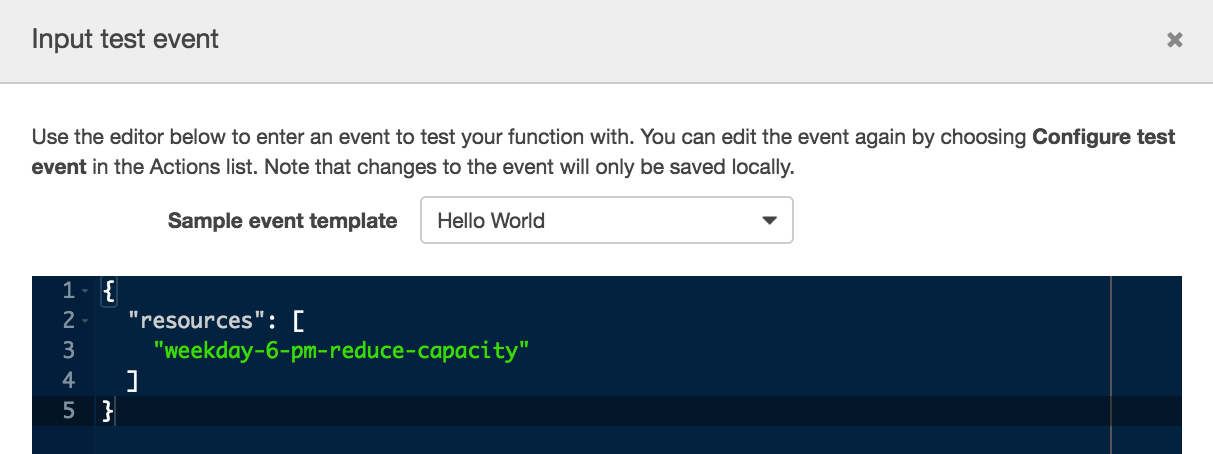This screenshot has height=454, width=1213.
Task: Select line number 3 in editor gutter
Action: click(68, 351)
